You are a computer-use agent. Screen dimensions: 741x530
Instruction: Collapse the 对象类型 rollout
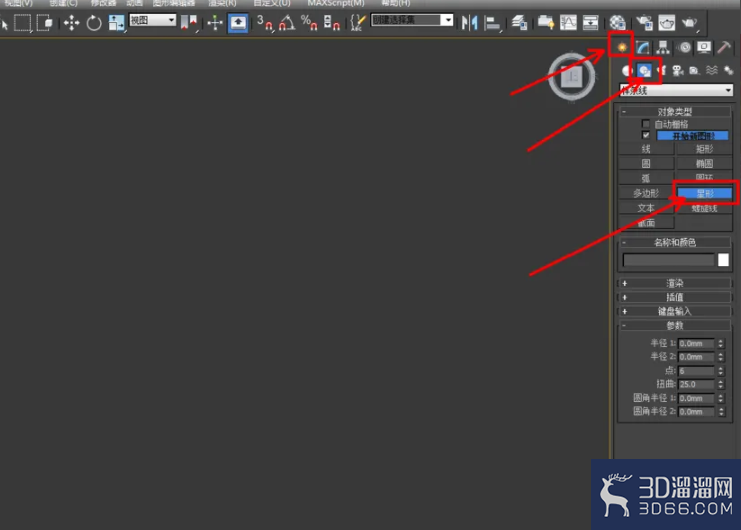tap(676, 111)
